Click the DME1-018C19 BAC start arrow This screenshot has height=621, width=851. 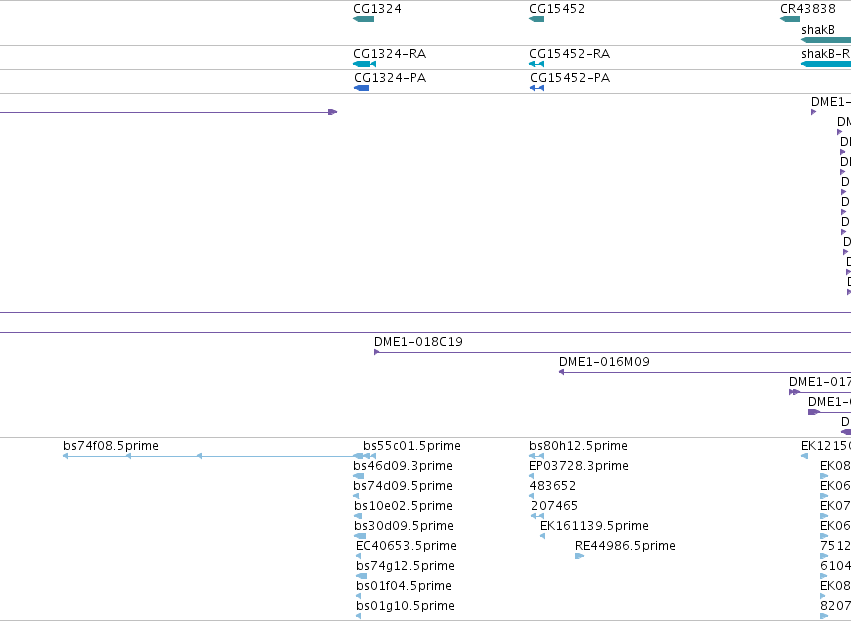click(377, 352)
